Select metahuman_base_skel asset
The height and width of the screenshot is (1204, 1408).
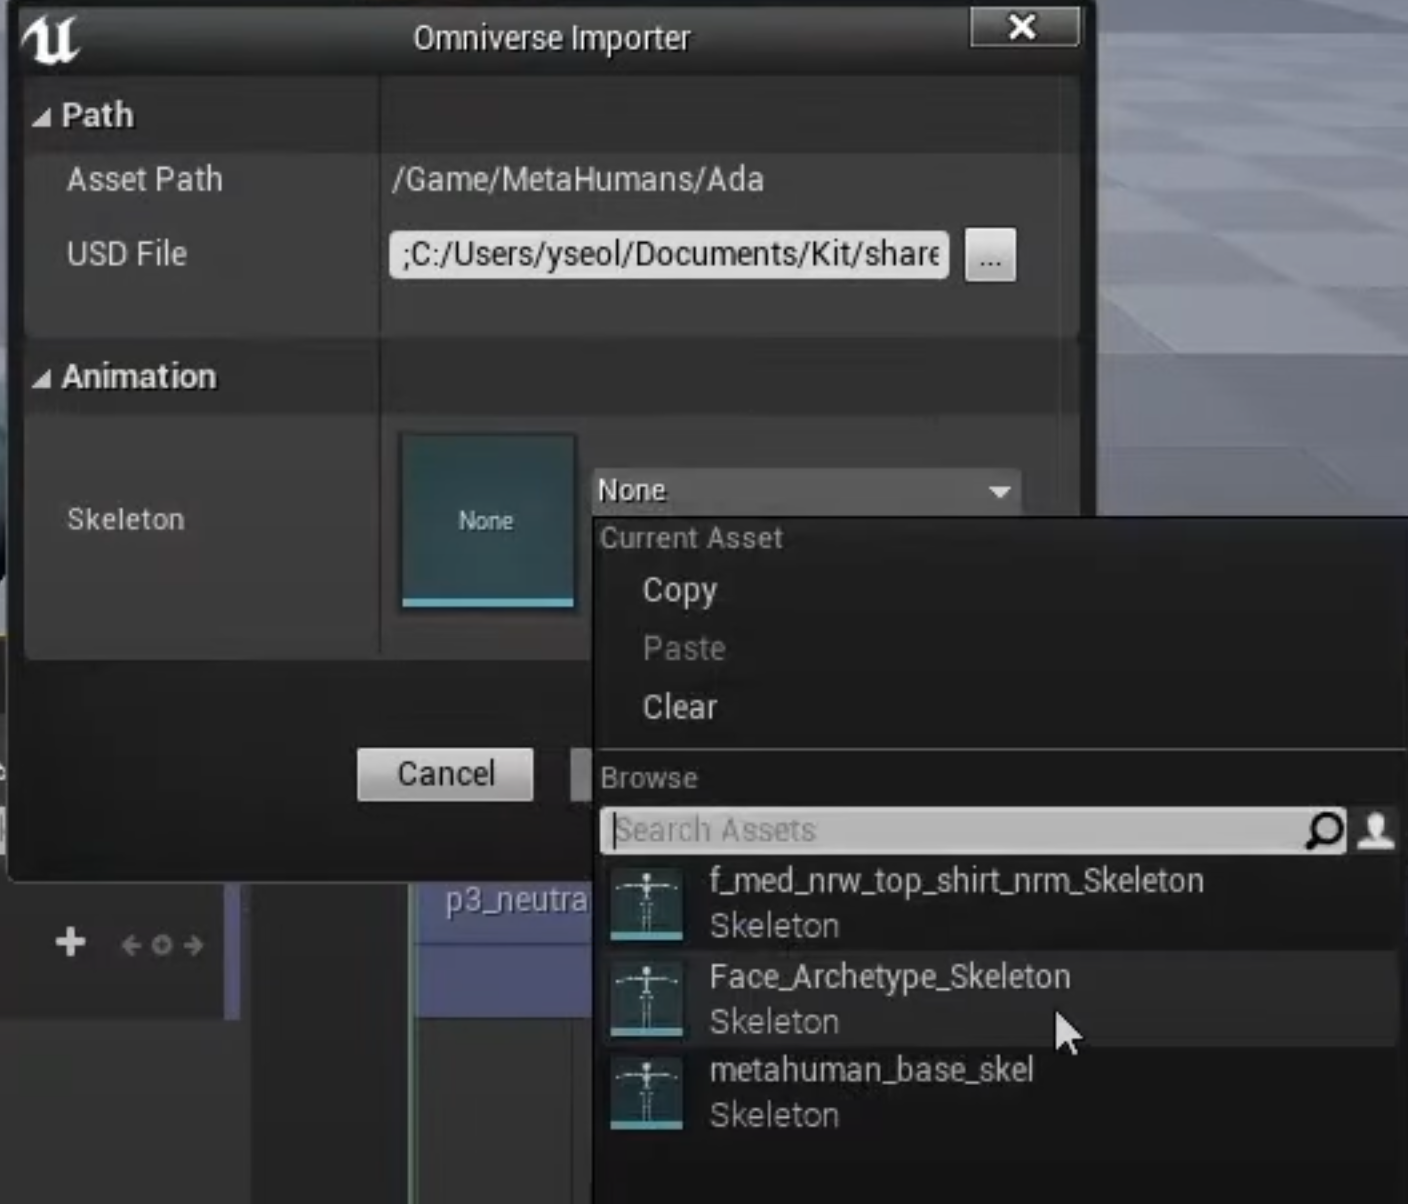pos(1000,1093)
